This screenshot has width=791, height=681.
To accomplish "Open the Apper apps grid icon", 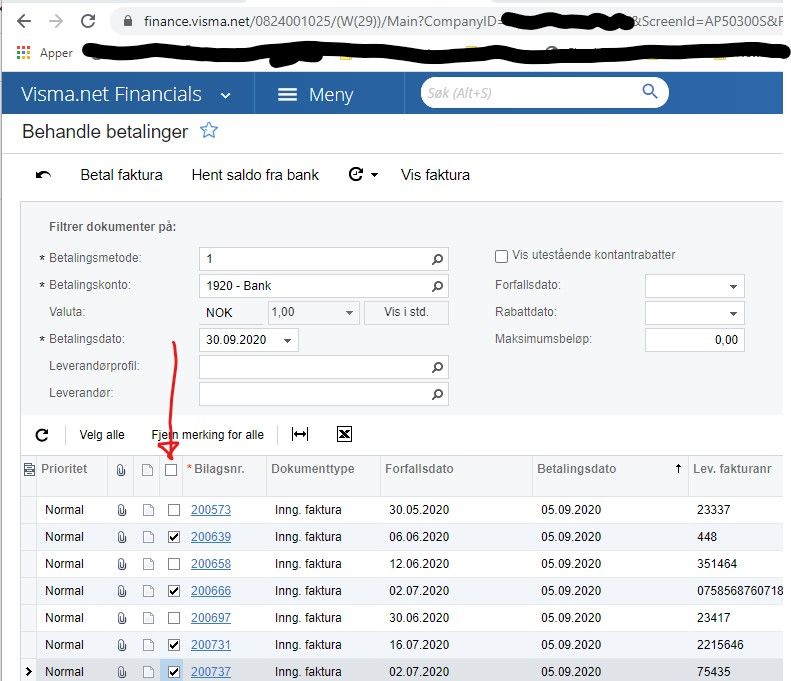I will tap(23, 52).
